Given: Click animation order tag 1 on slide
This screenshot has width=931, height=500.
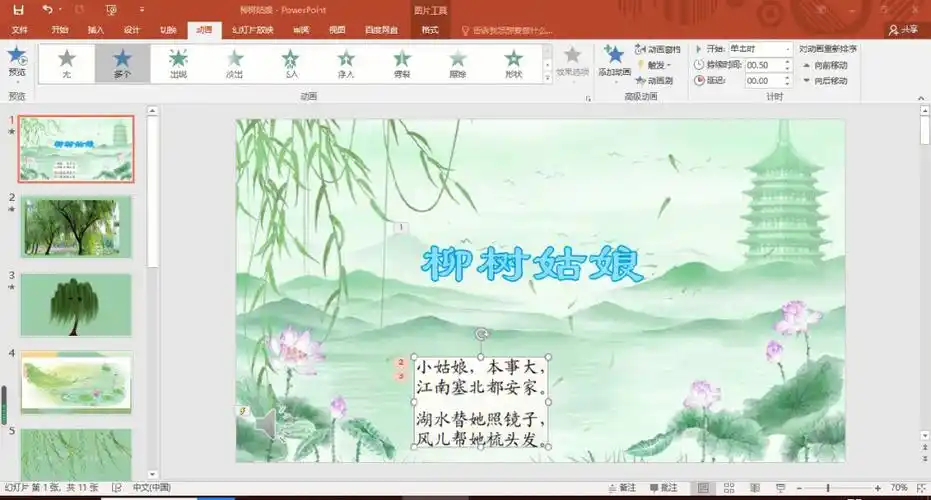Looking at the screenshot, I should (x=401, y=227).
